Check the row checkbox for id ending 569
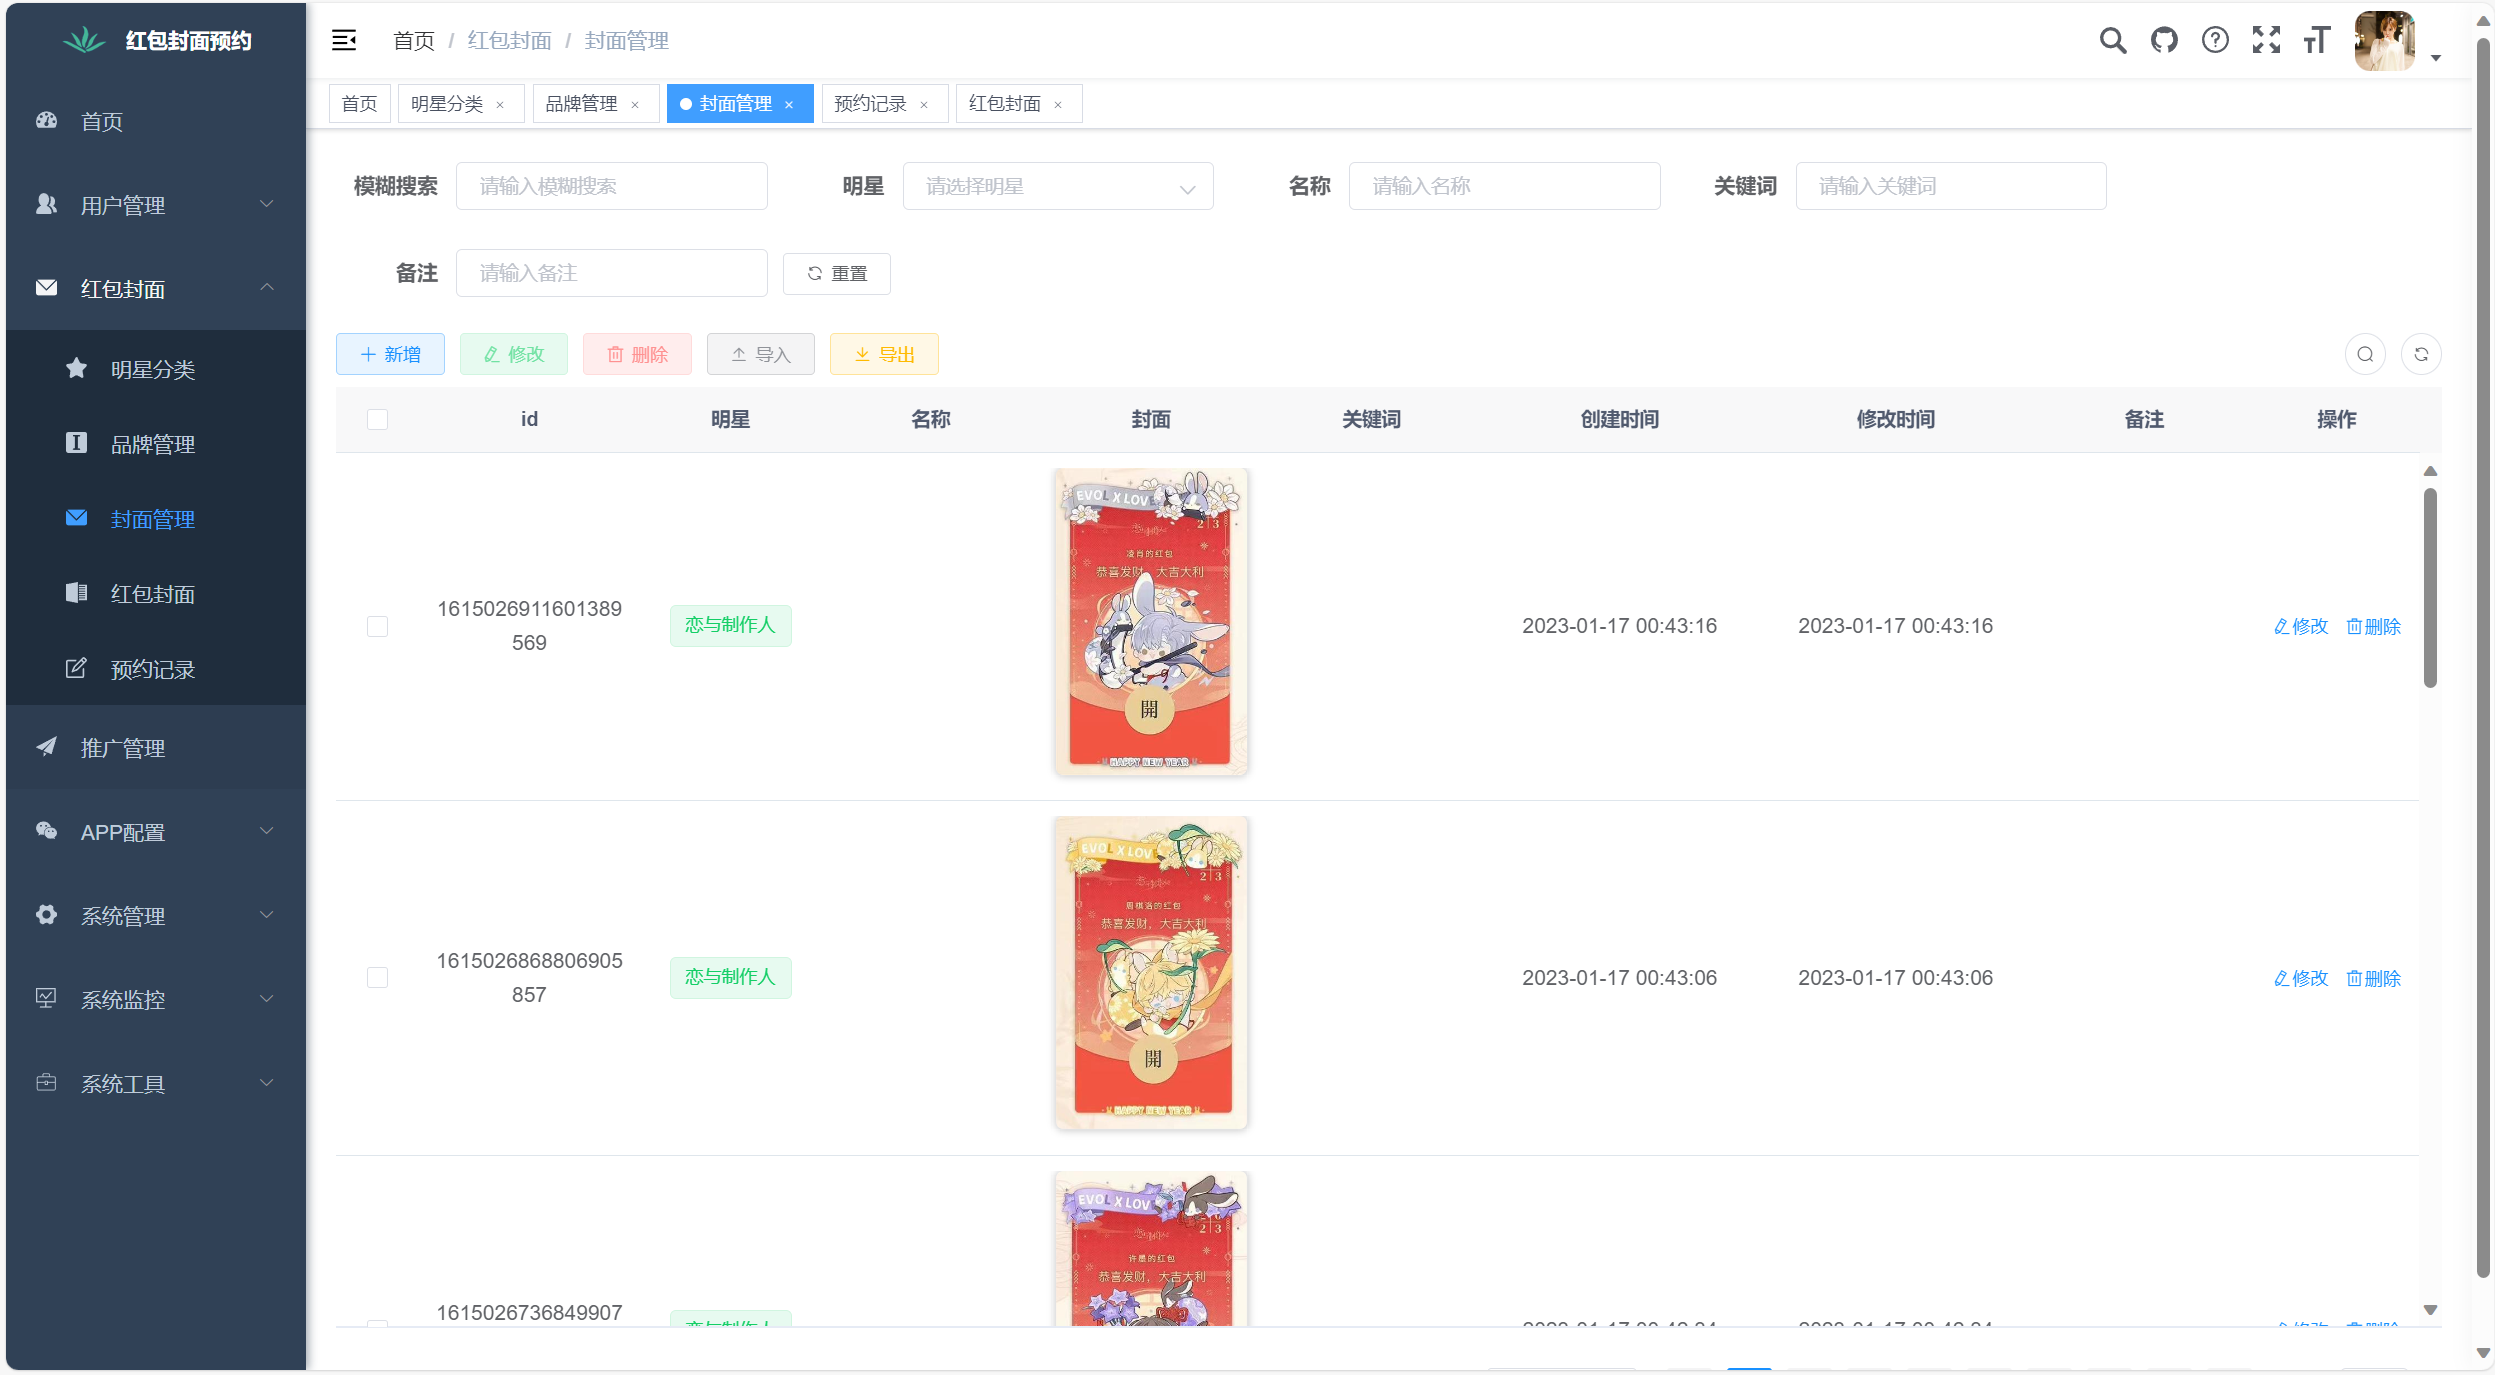Viewport: 2495px width, 1375px height. pos(377,626)
